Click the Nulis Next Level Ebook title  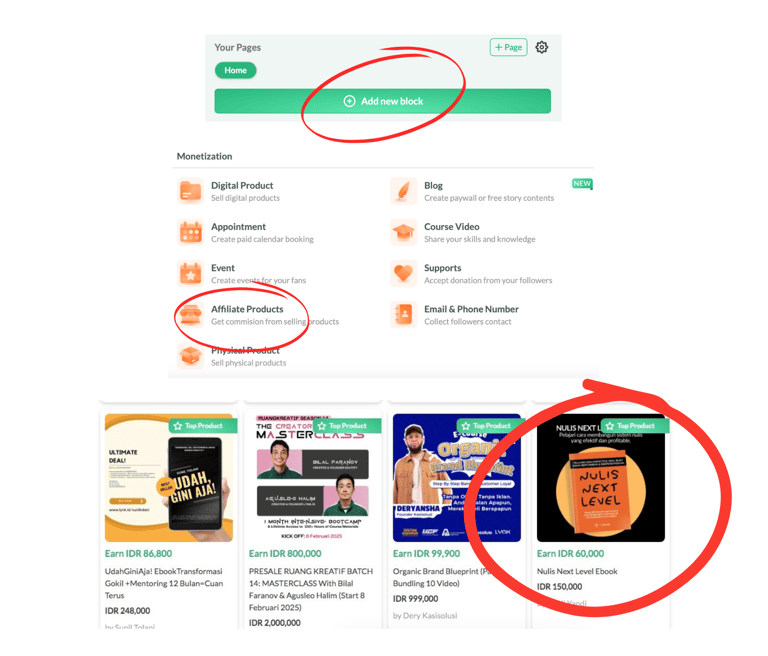pyautogui.click(x=577, y=571)
